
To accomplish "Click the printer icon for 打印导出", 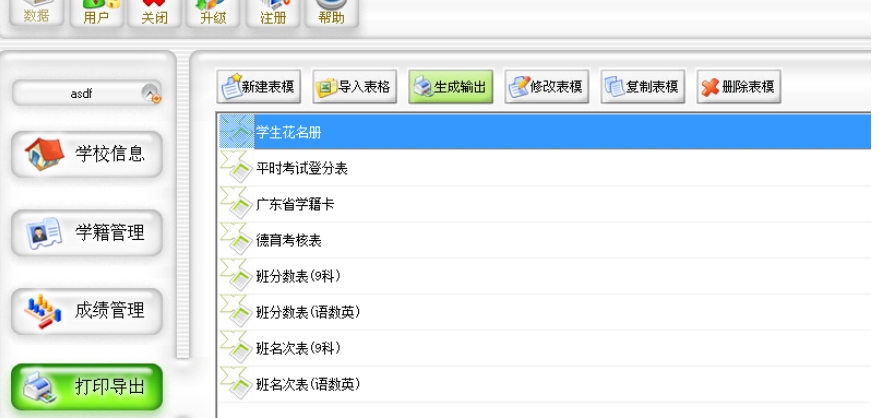I will point(39,388).
